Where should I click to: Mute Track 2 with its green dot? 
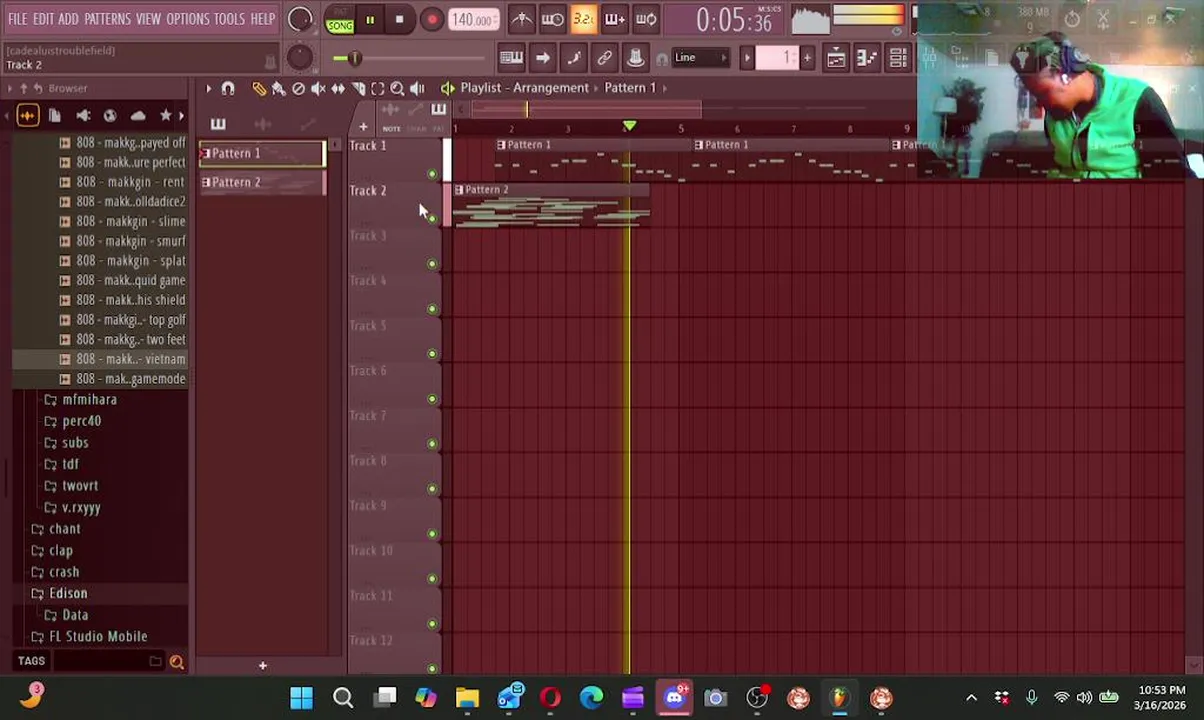pyautogui.click(x=432, y=219)
